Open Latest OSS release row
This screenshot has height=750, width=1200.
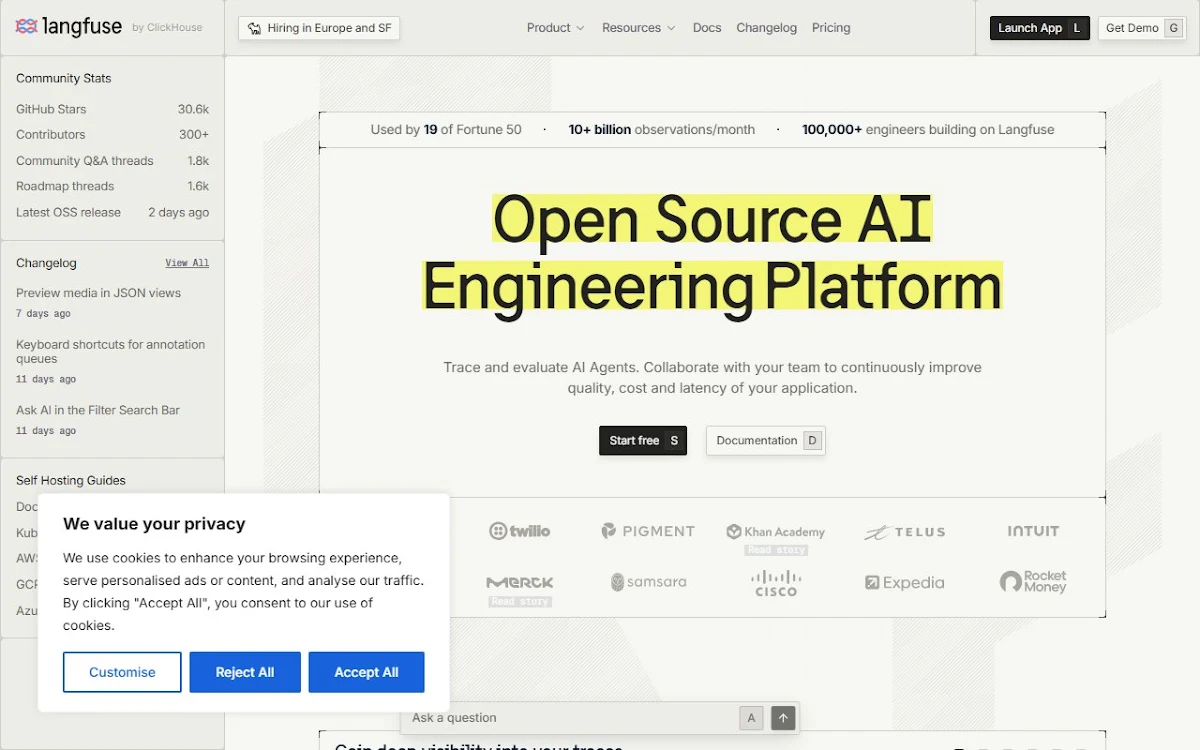112,212
